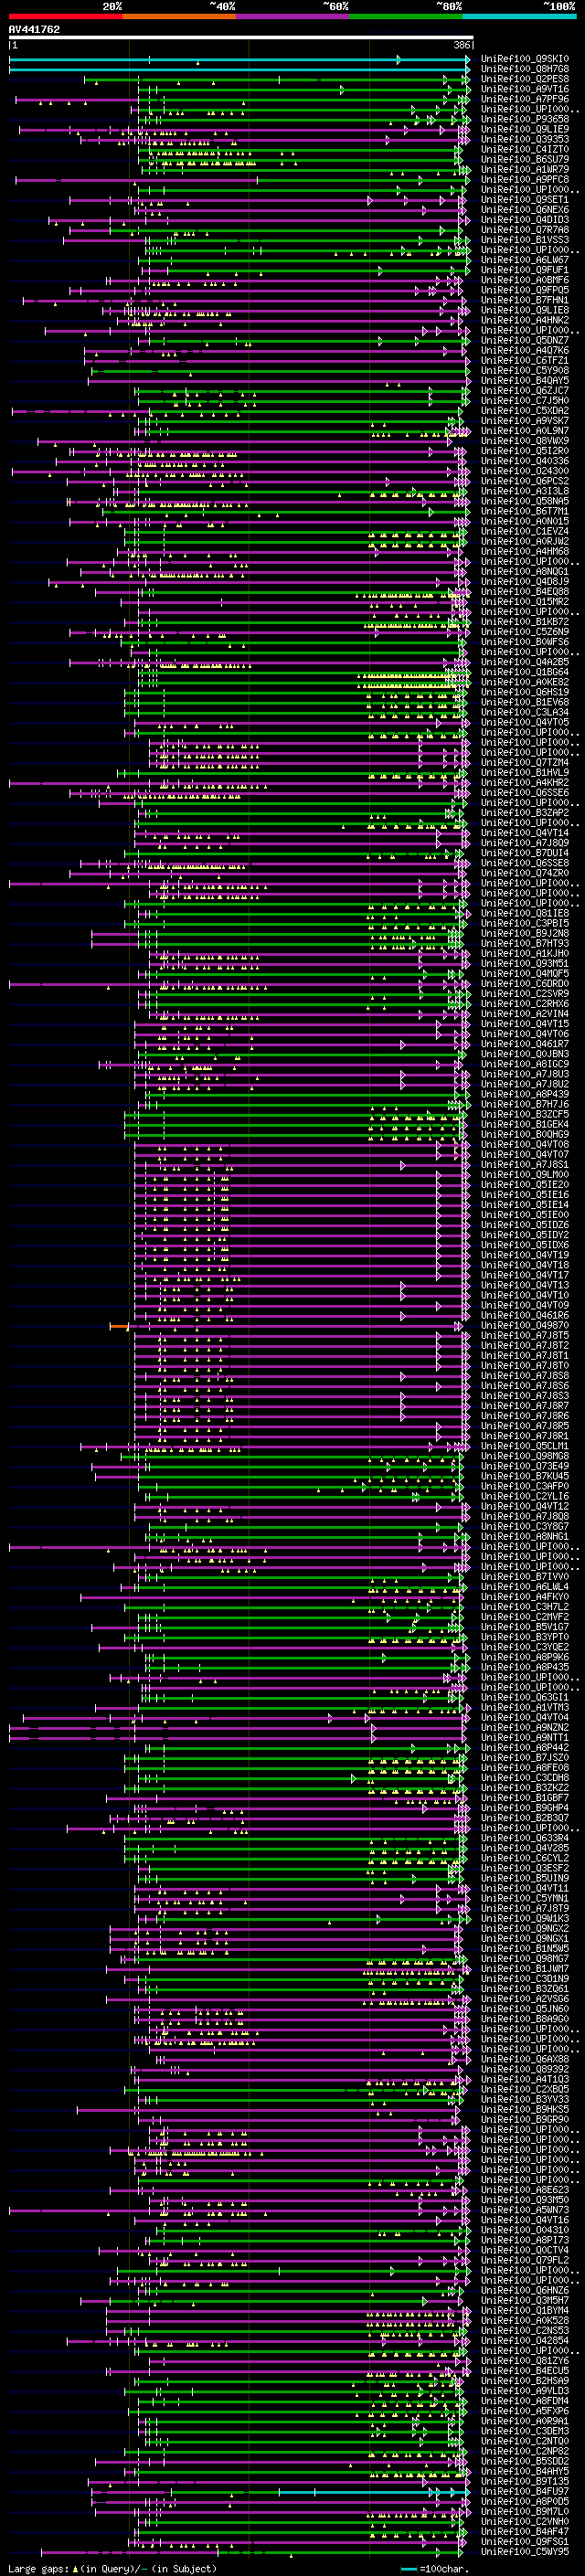Viewport: 585px width, 2576px height.
Task: Open hit UniRef100_Q5DNZ7
Action: 525,340
